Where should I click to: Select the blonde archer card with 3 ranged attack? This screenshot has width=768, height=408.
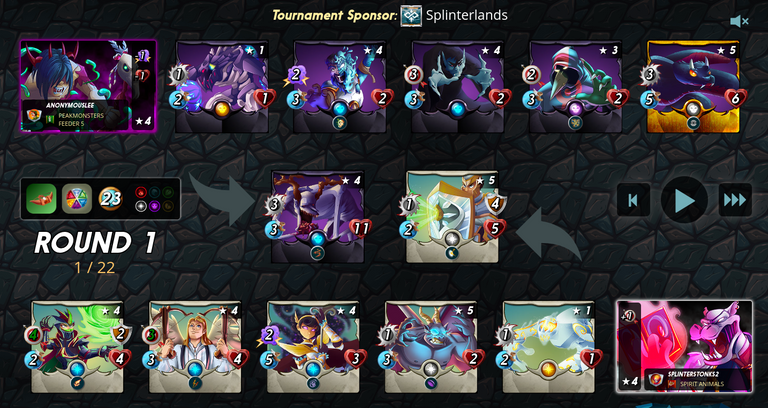point(195,347)
